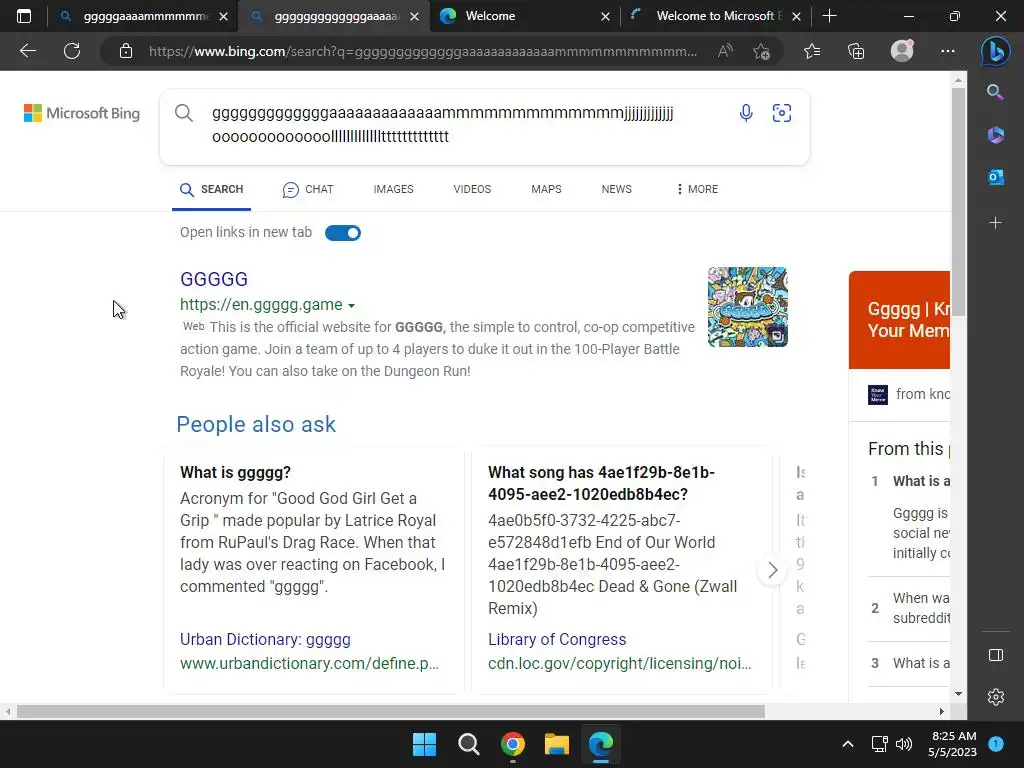Screen dimensions: 1024x768
Task: Open Outlook in the sidebar
Action: (995, 177)
